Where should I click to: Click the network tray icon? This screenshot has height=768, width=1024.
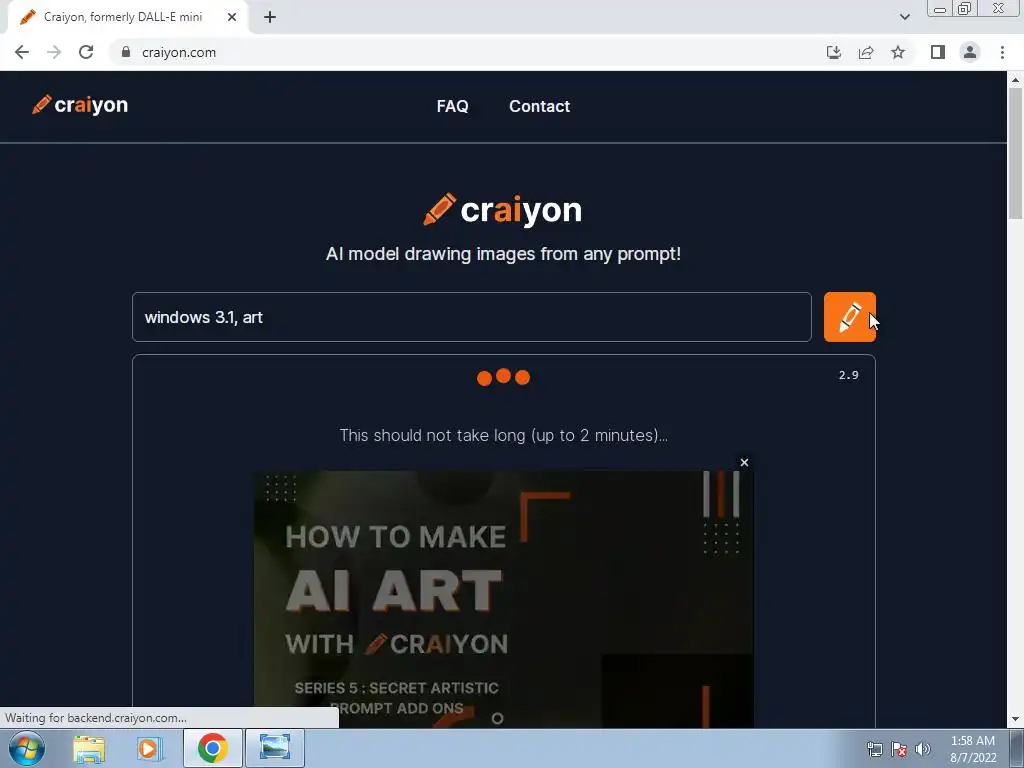tap(874, 749)
